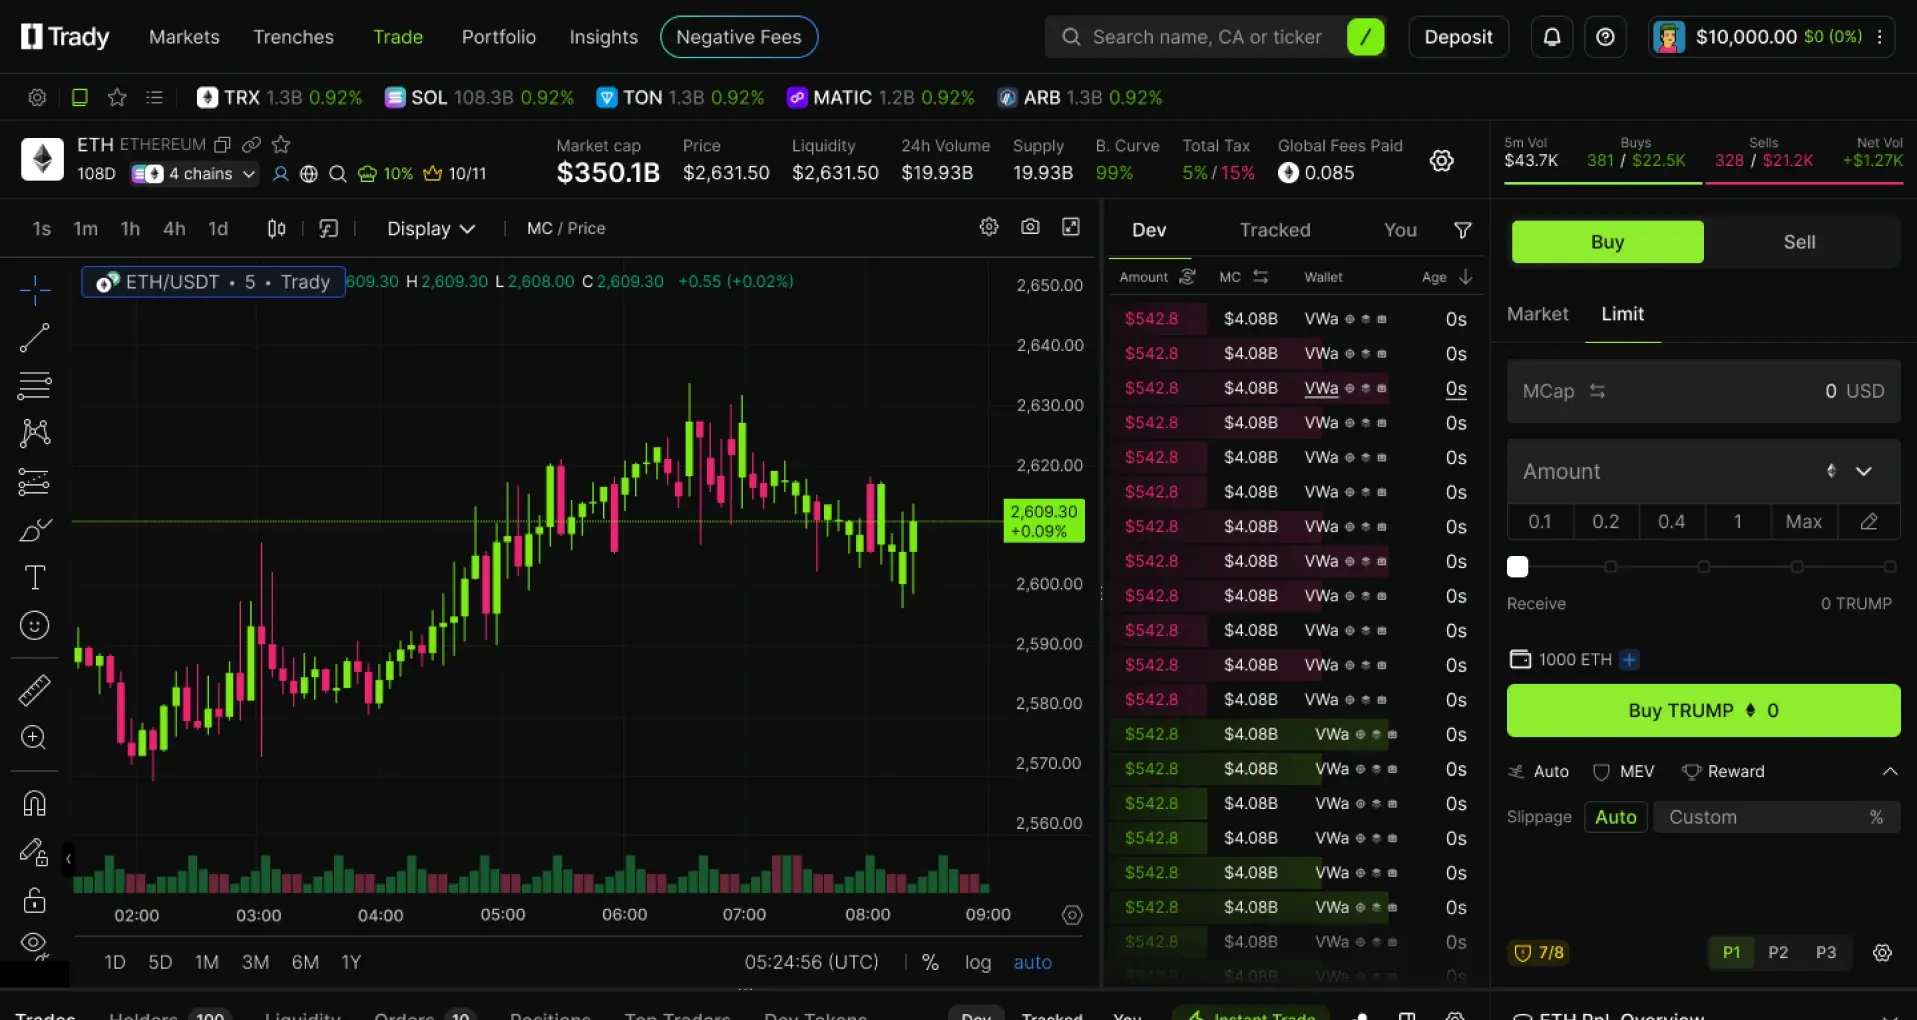Click the amount slider handle
1917x1020 pixels.
pos(1517,567)
